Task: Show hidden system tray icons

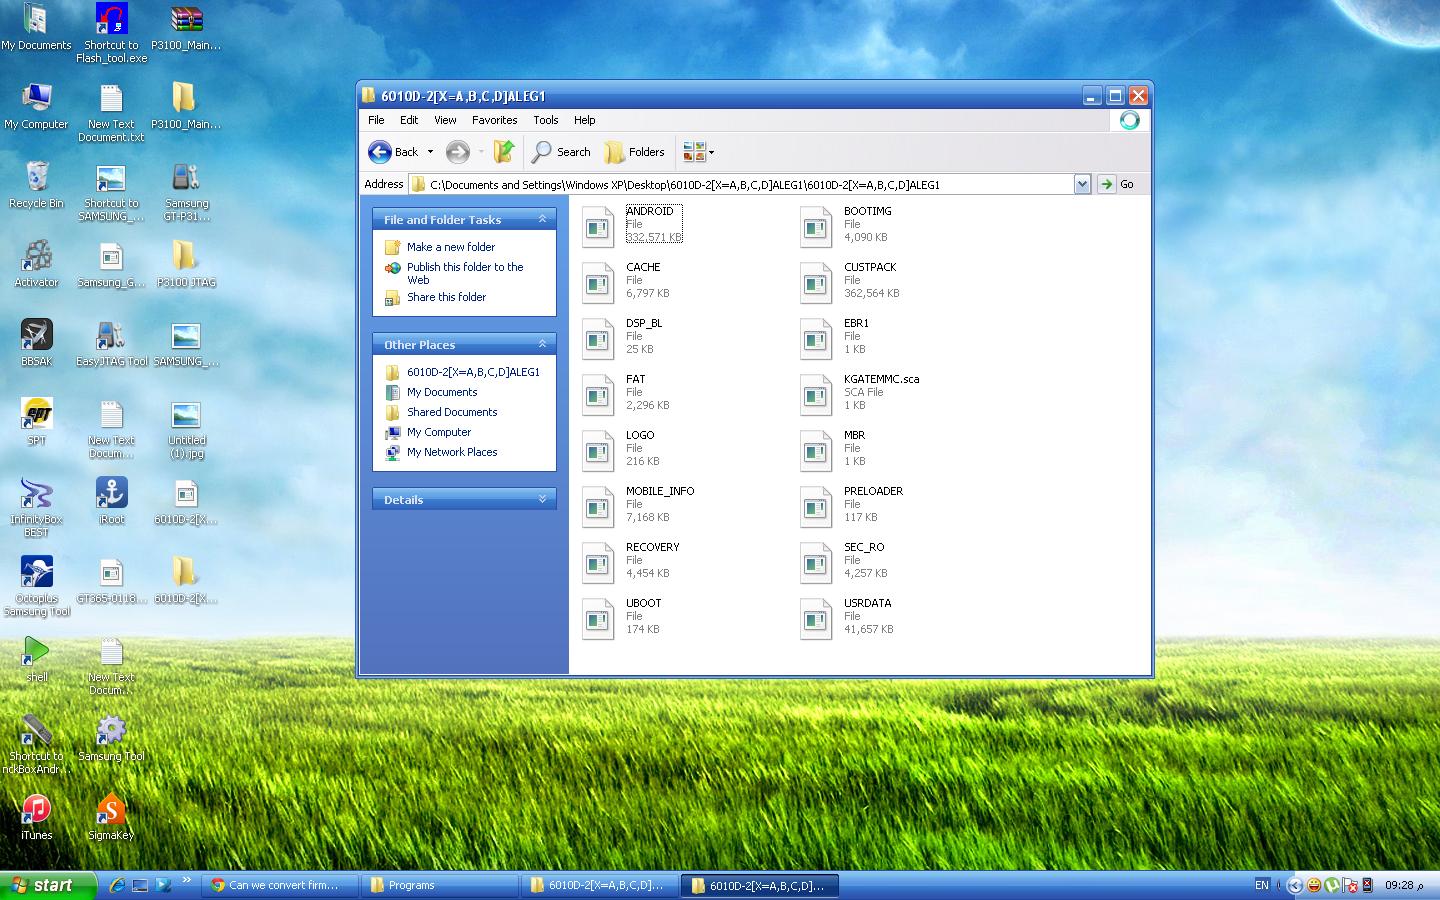Action: [1295, 885]
